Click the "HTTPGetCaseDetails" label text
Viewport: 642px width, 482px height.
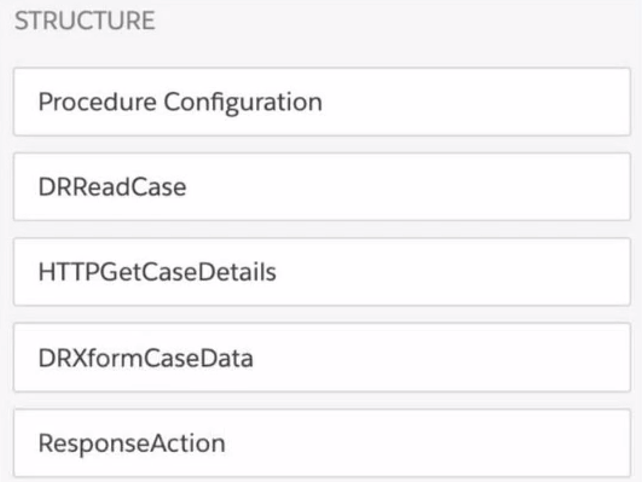point(157,271)
